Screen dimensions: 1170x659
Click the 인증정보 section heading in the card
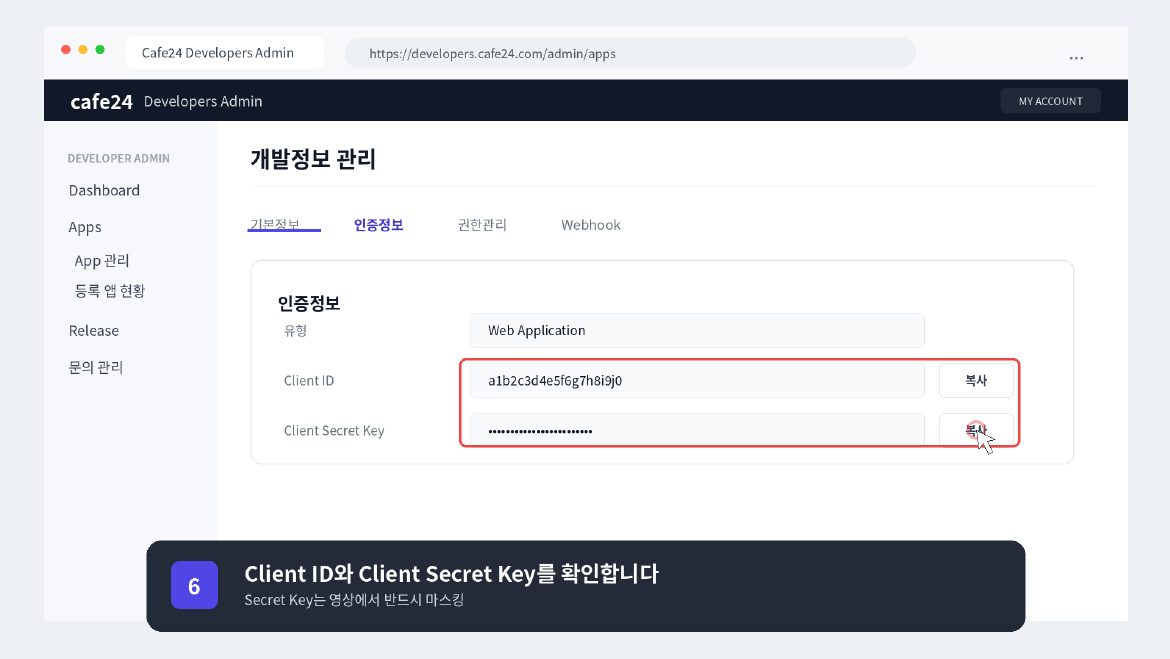pos(309,303)
